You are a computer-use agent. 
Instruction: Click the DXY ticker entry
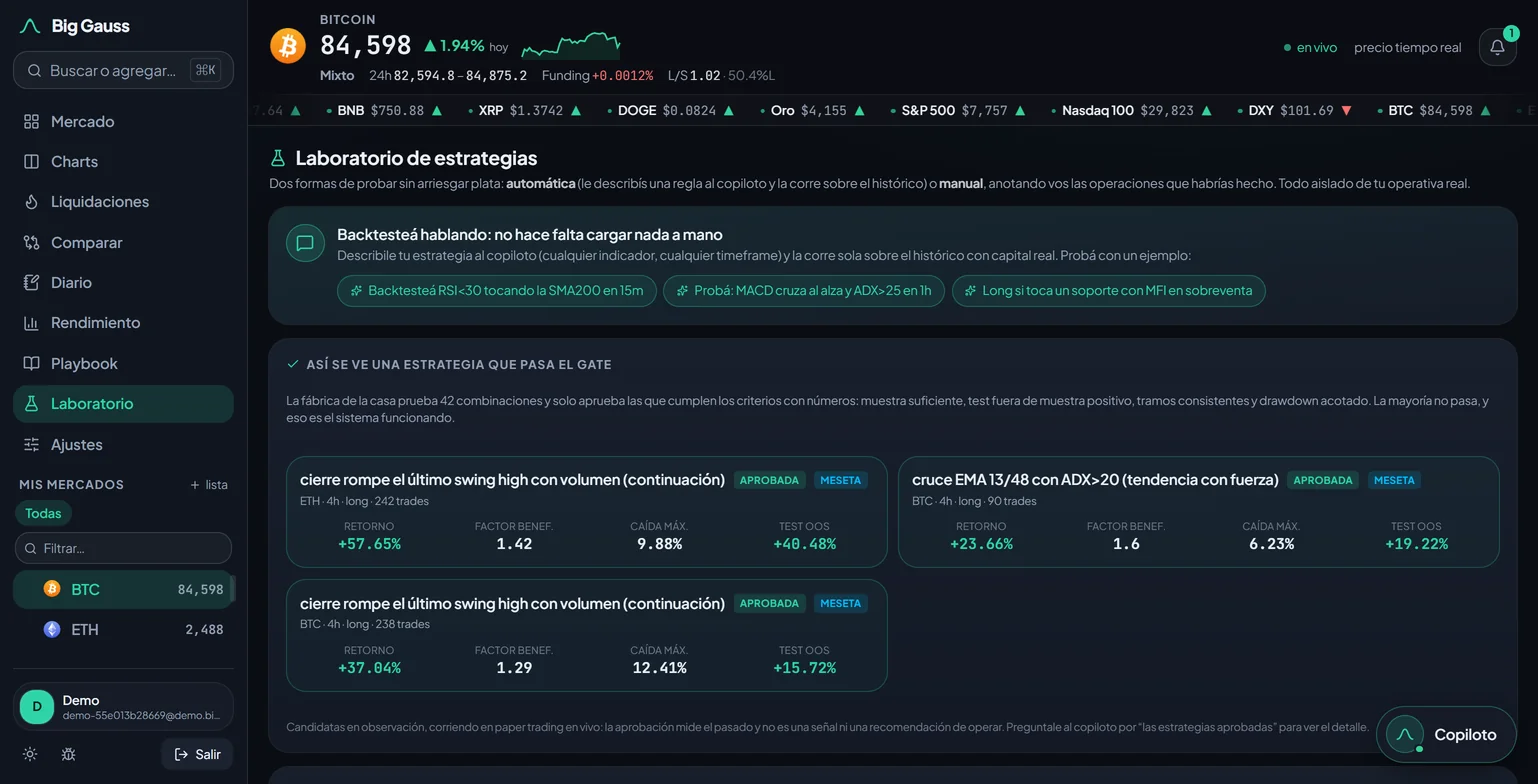(1294, 111)
